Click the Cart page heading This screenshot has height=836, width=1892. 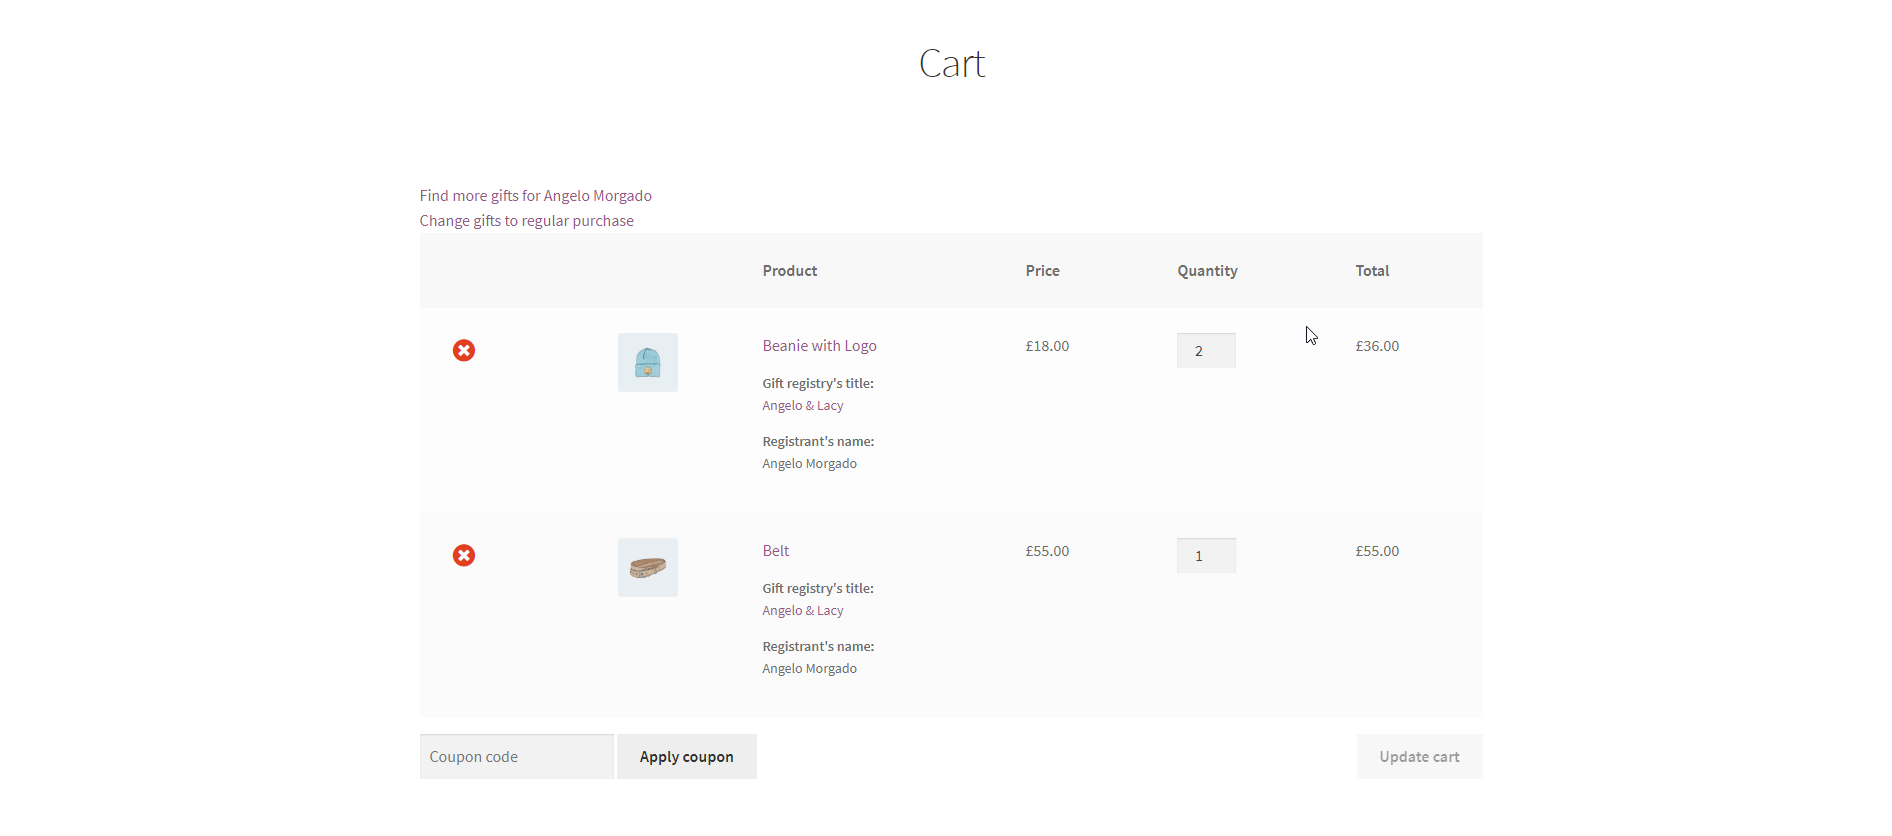tap(952, 64)
